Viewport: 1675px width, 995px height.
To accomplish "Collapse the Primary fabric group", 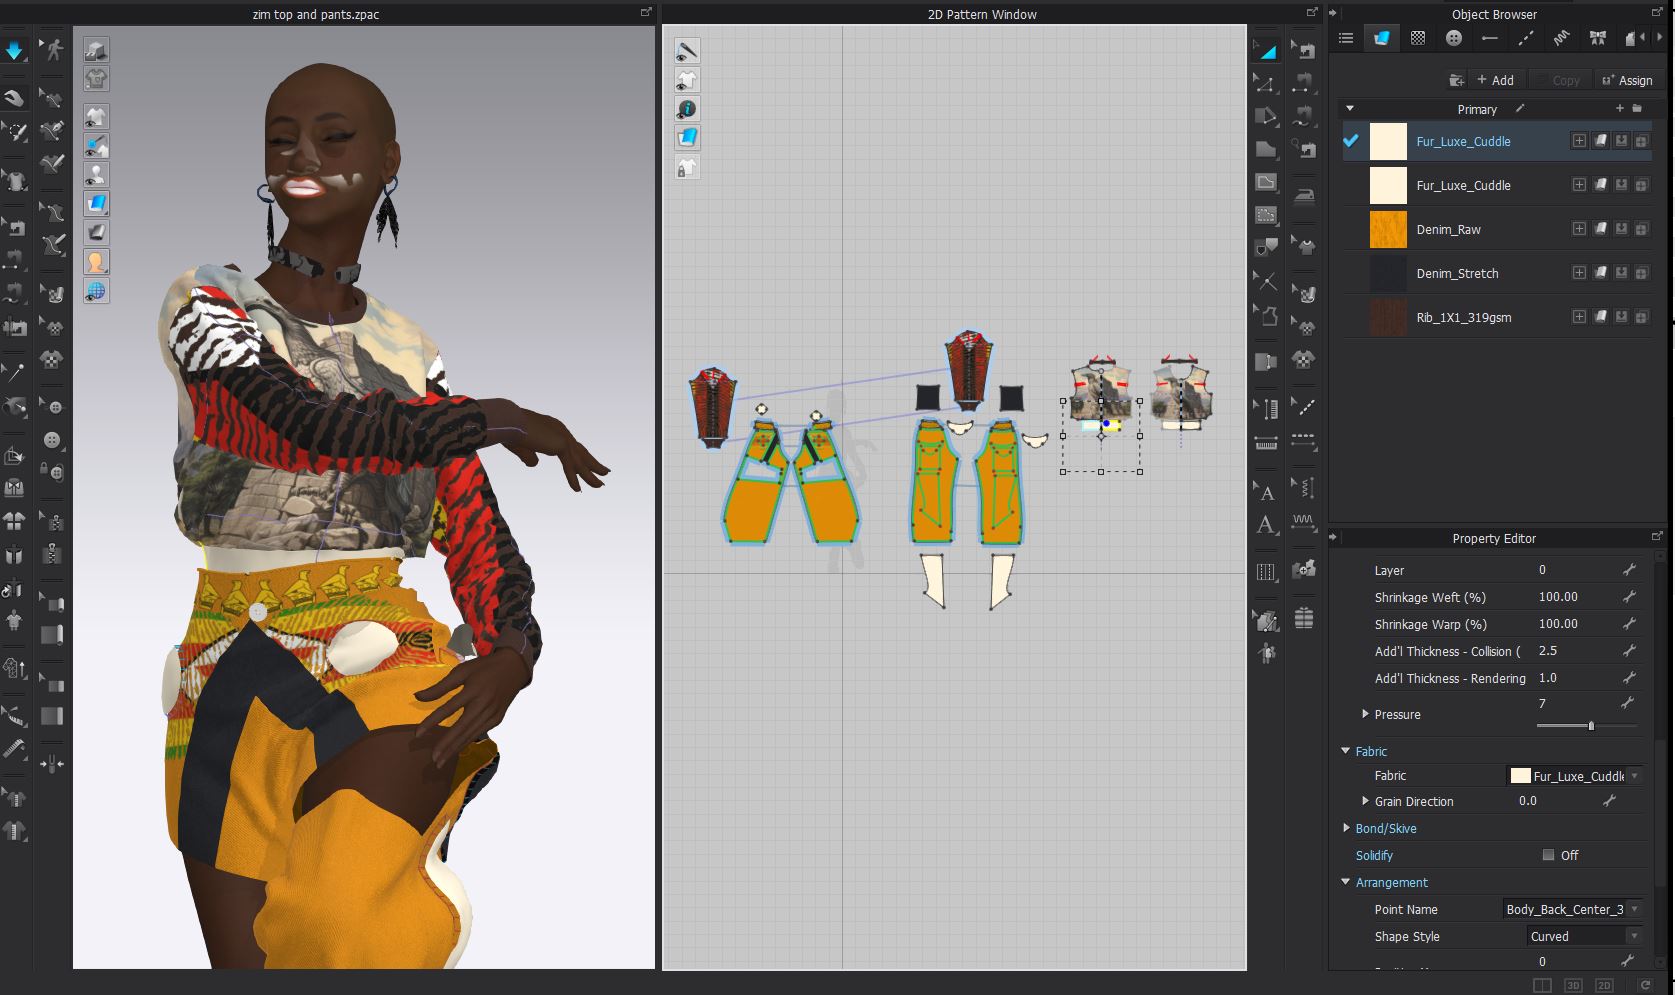I will click(x=1350, y=108).
